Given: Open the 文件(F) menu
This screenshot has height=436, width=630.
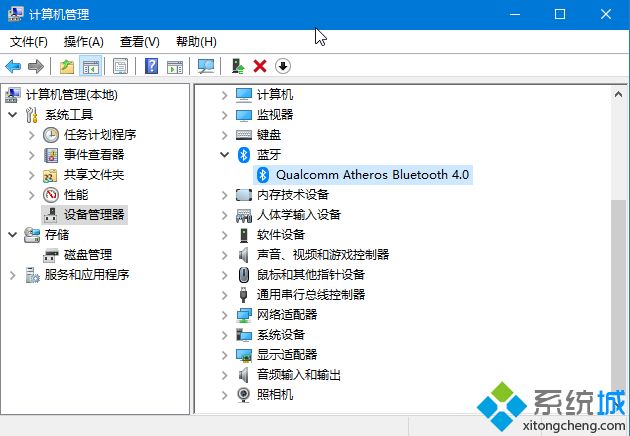Looking at the screenshot, I should click(29, 42).
